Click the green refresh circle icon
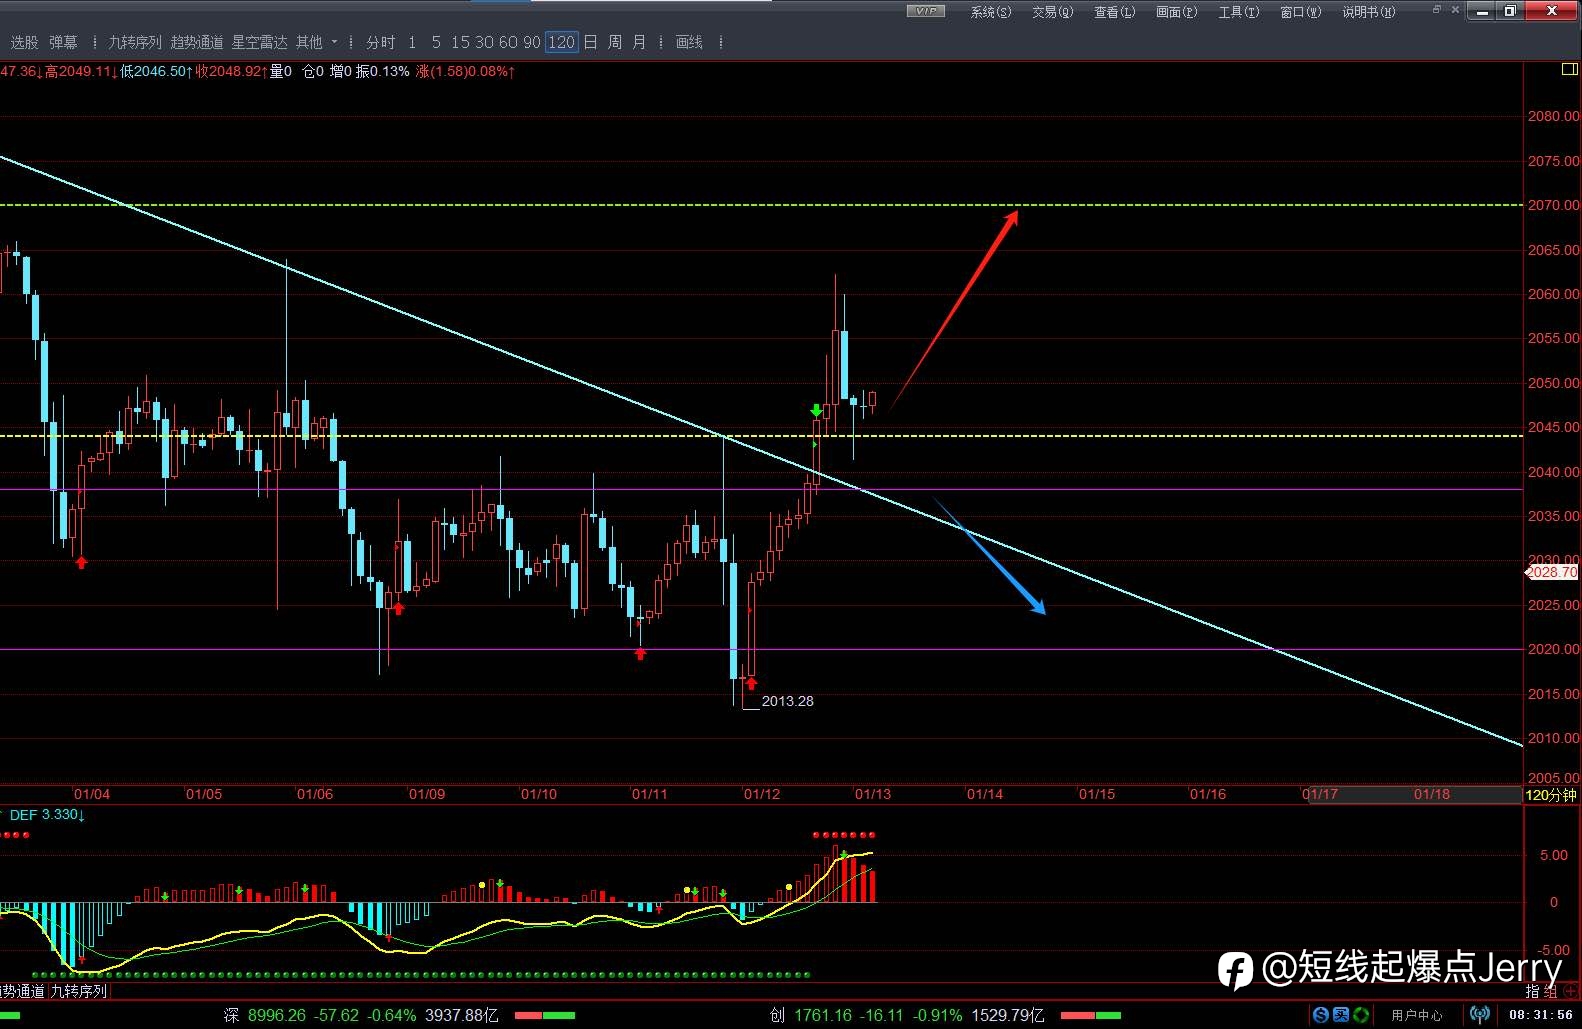Viewport: 1582px width, 1029px height. click(x=1361, y=1015)
